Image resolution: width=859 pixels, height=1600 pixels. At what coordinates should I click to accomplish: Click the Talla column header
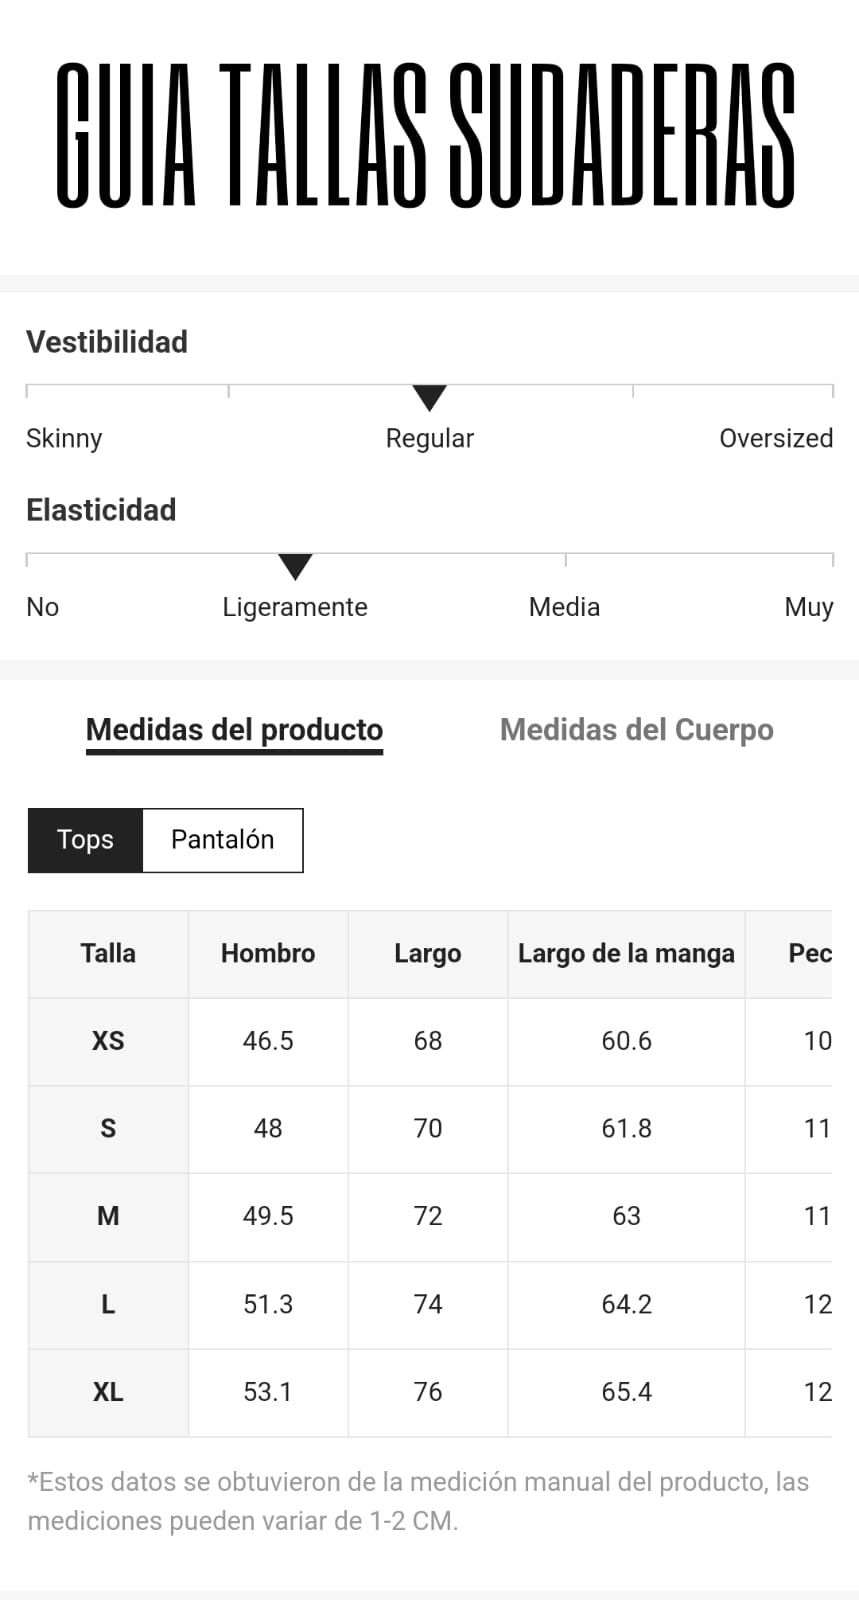point(108,953)
